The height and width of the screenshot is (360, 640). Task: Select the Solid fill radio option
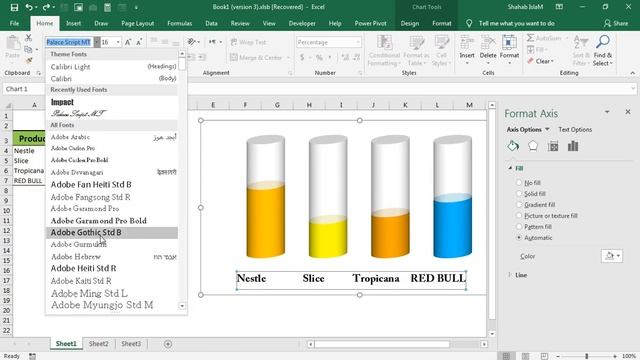[x=519, y=193]
